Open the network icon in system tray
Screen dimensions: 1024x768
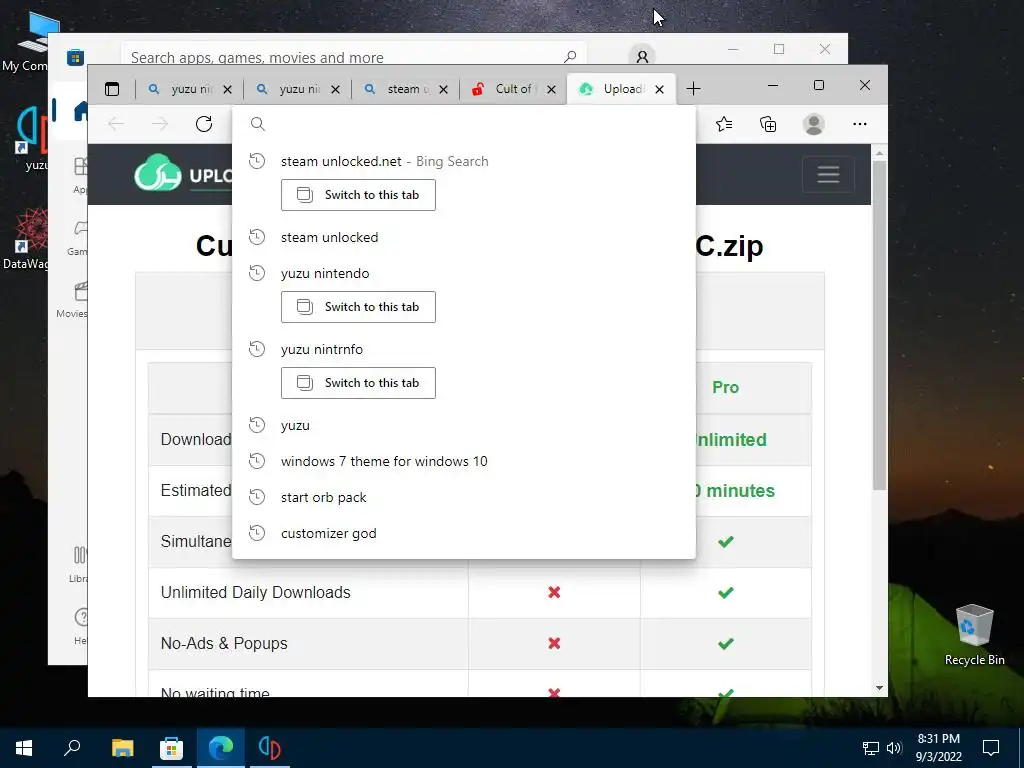pyautogui.click(x=871, y=748)
